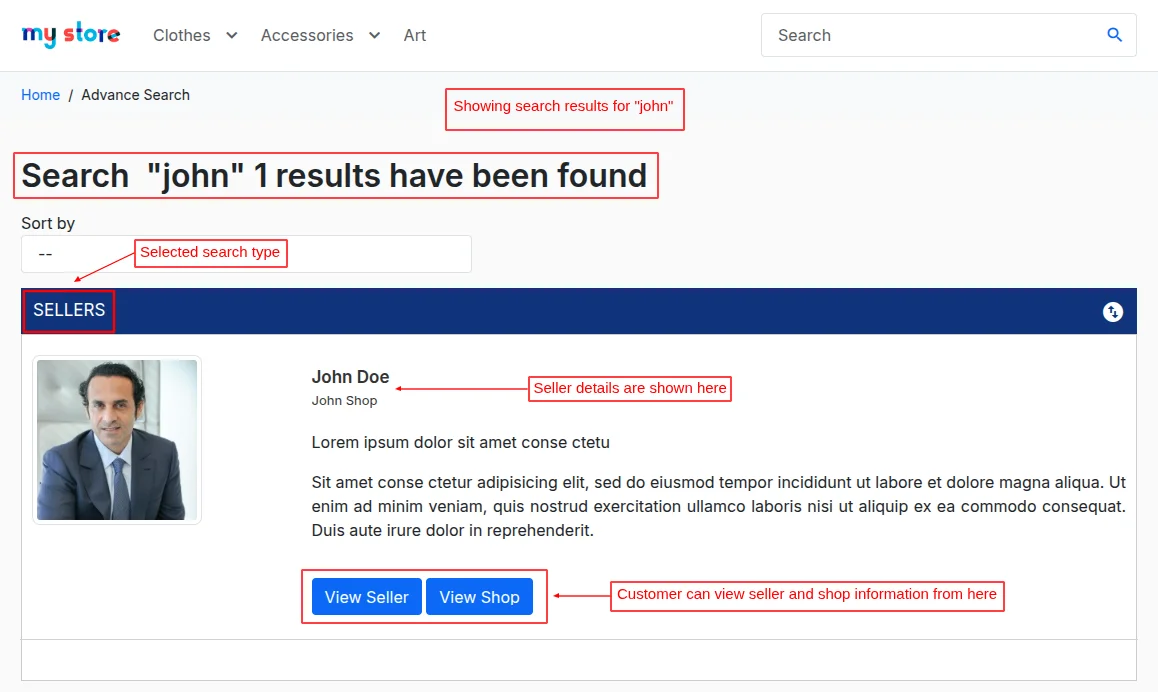Click the John Shop shop name
The width and height of the screenshot is (1158, 692).
[344, 400]
